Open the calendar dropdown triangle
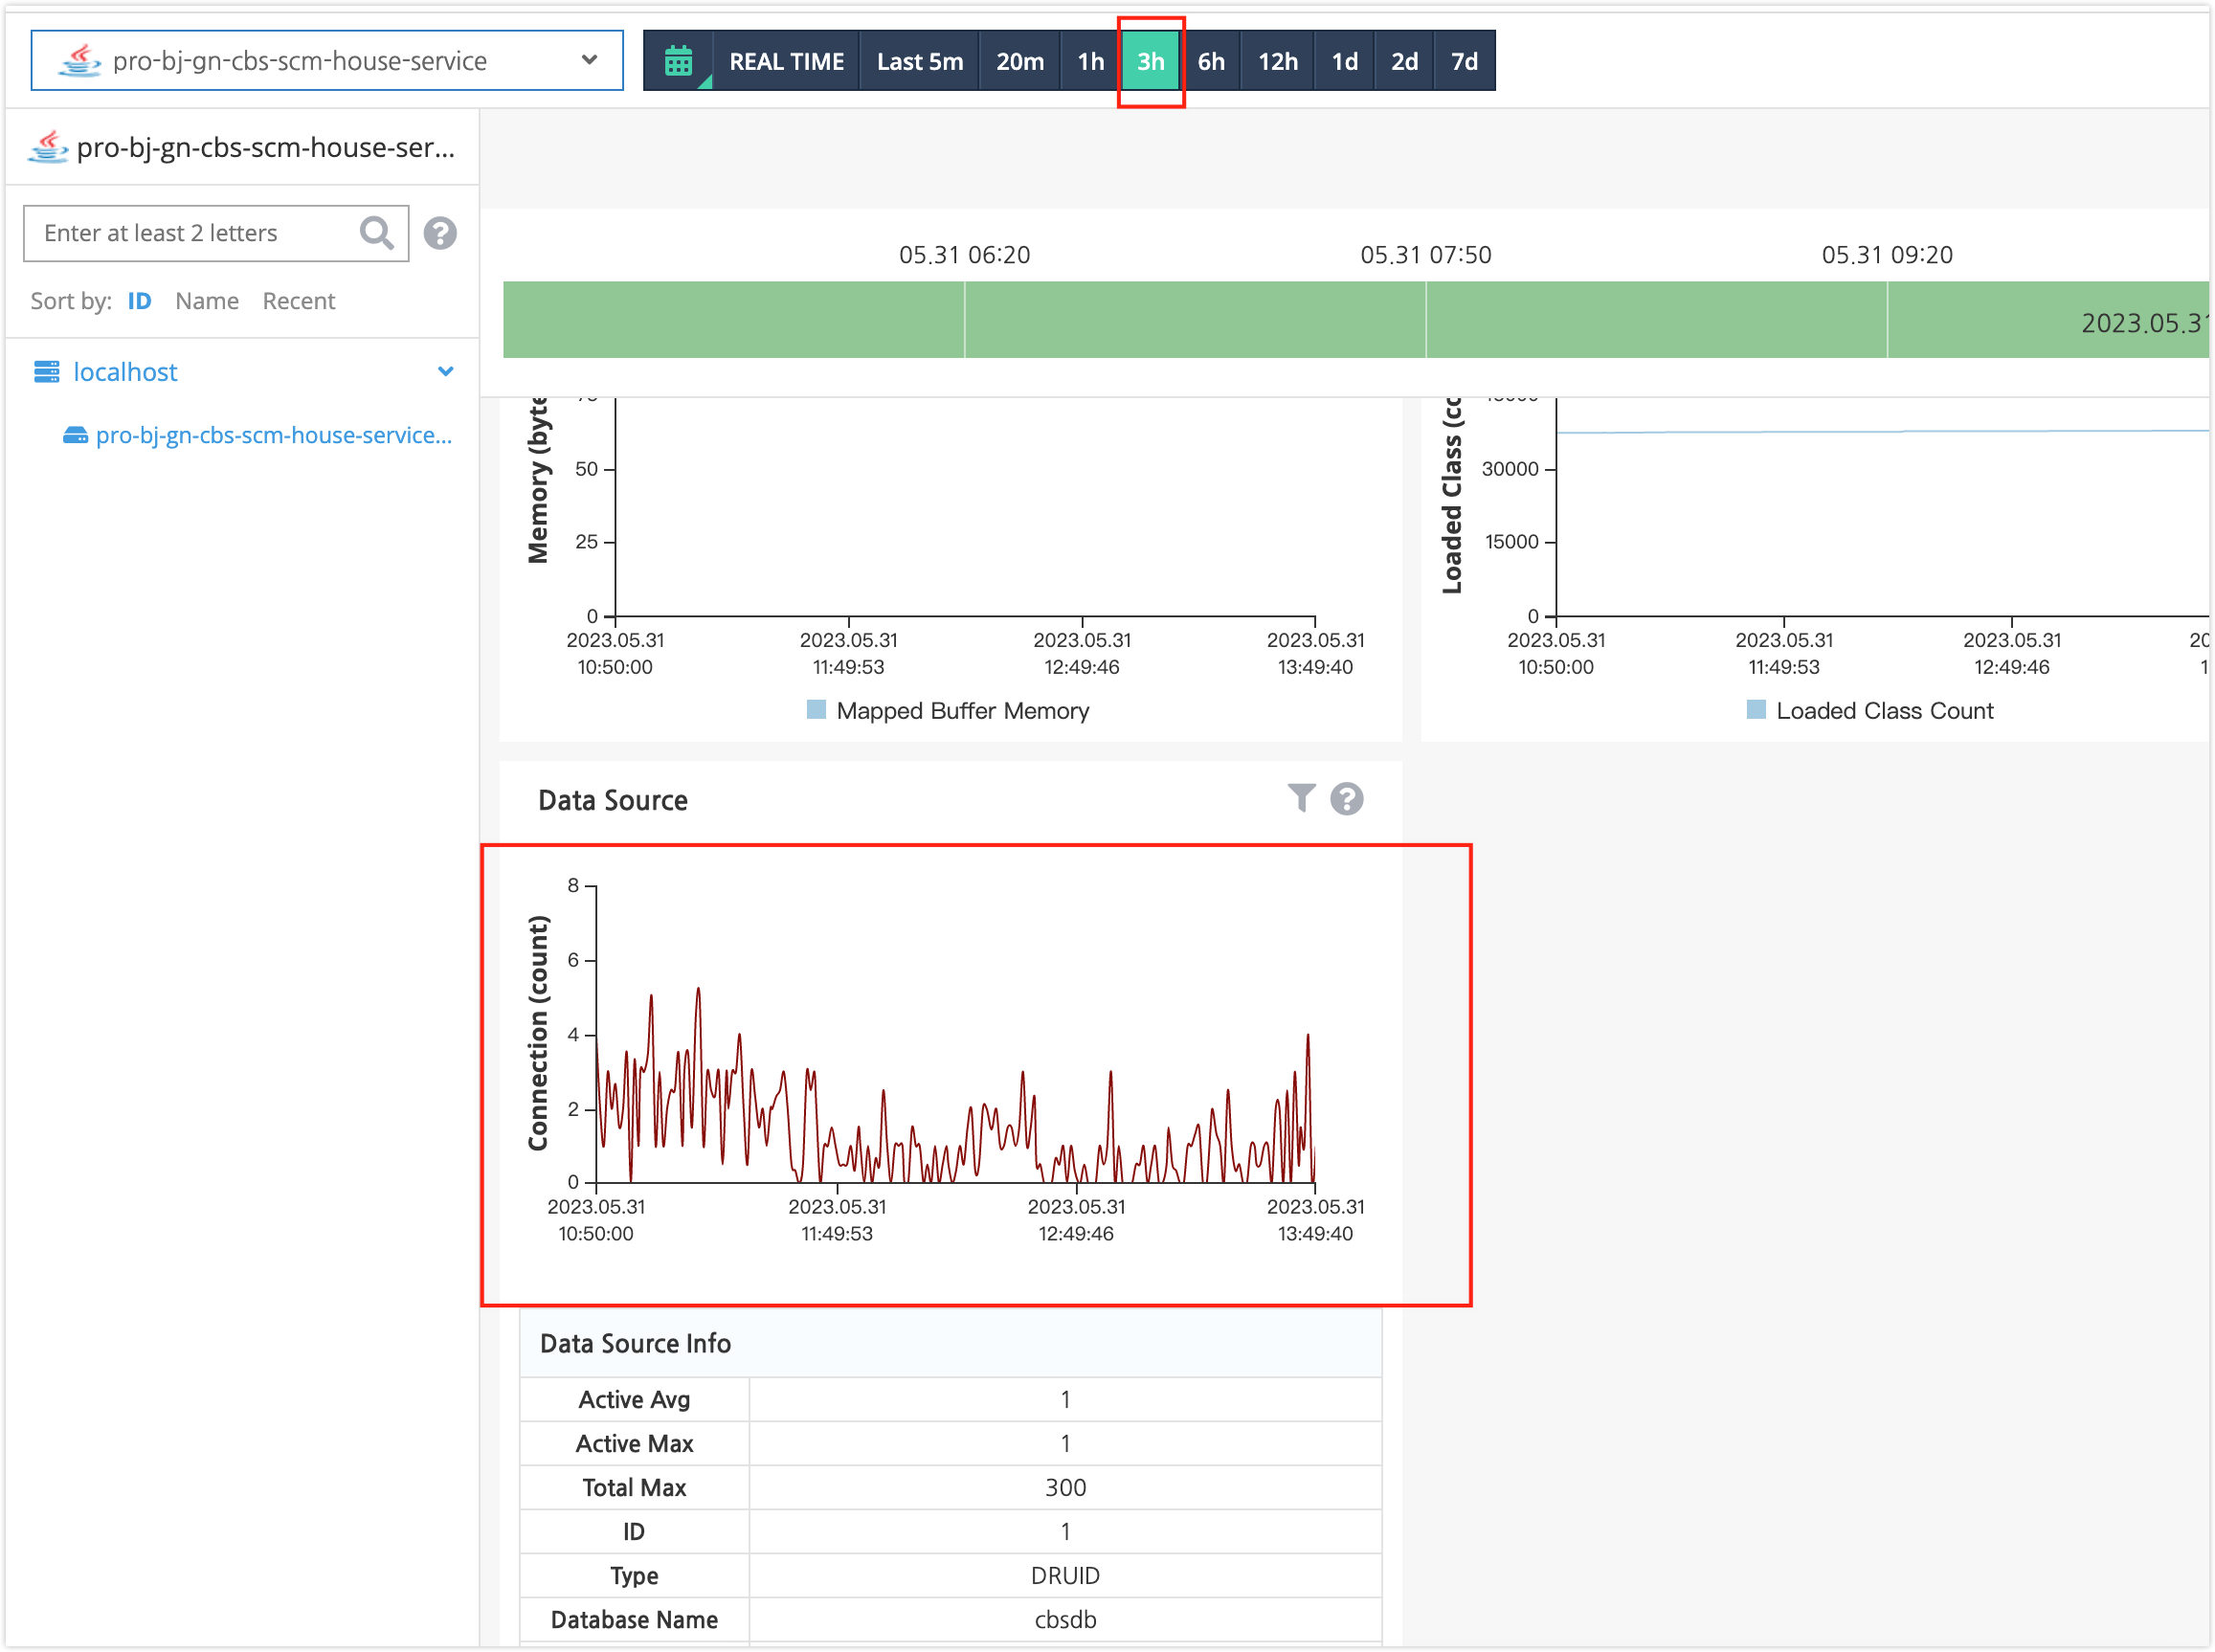Image resolution: width=2215 pixels, height=1652 pixels. (706, 82)
